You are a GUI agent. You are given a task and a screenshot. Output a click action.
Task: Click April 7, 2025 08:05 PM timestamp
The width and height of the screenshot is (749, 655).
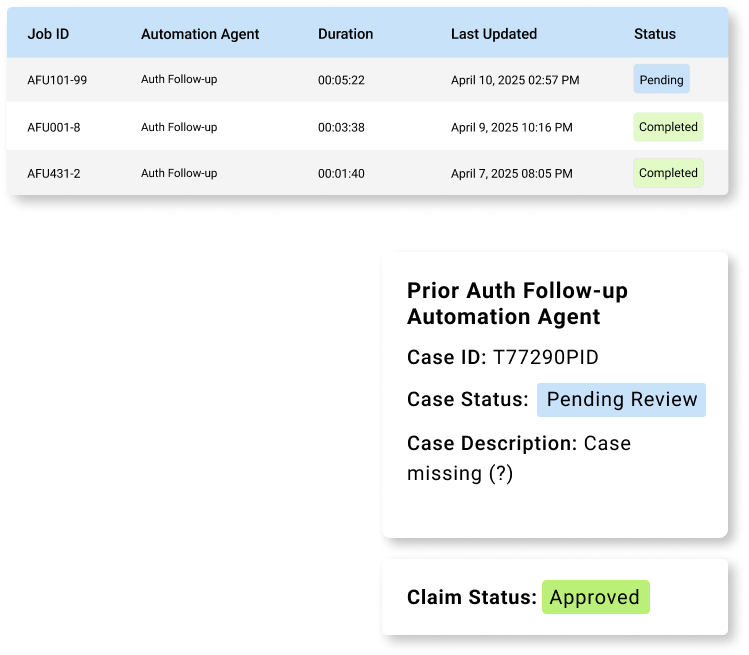512,173
